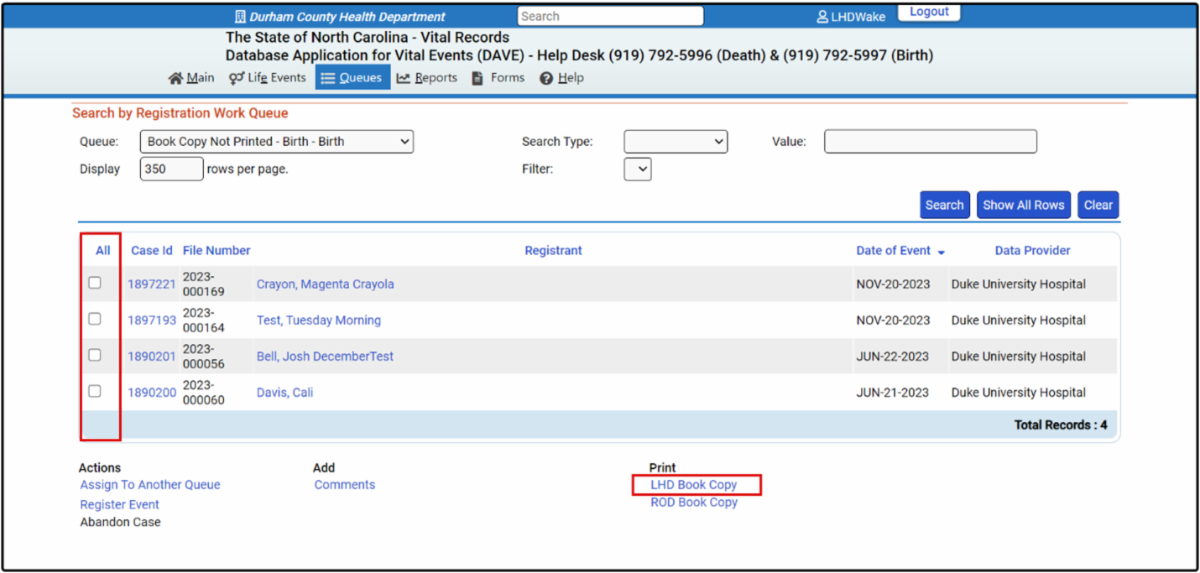This screenshot has width=1200, height=573.
Task: Open the Queues menu
Action: click(352, 78)
